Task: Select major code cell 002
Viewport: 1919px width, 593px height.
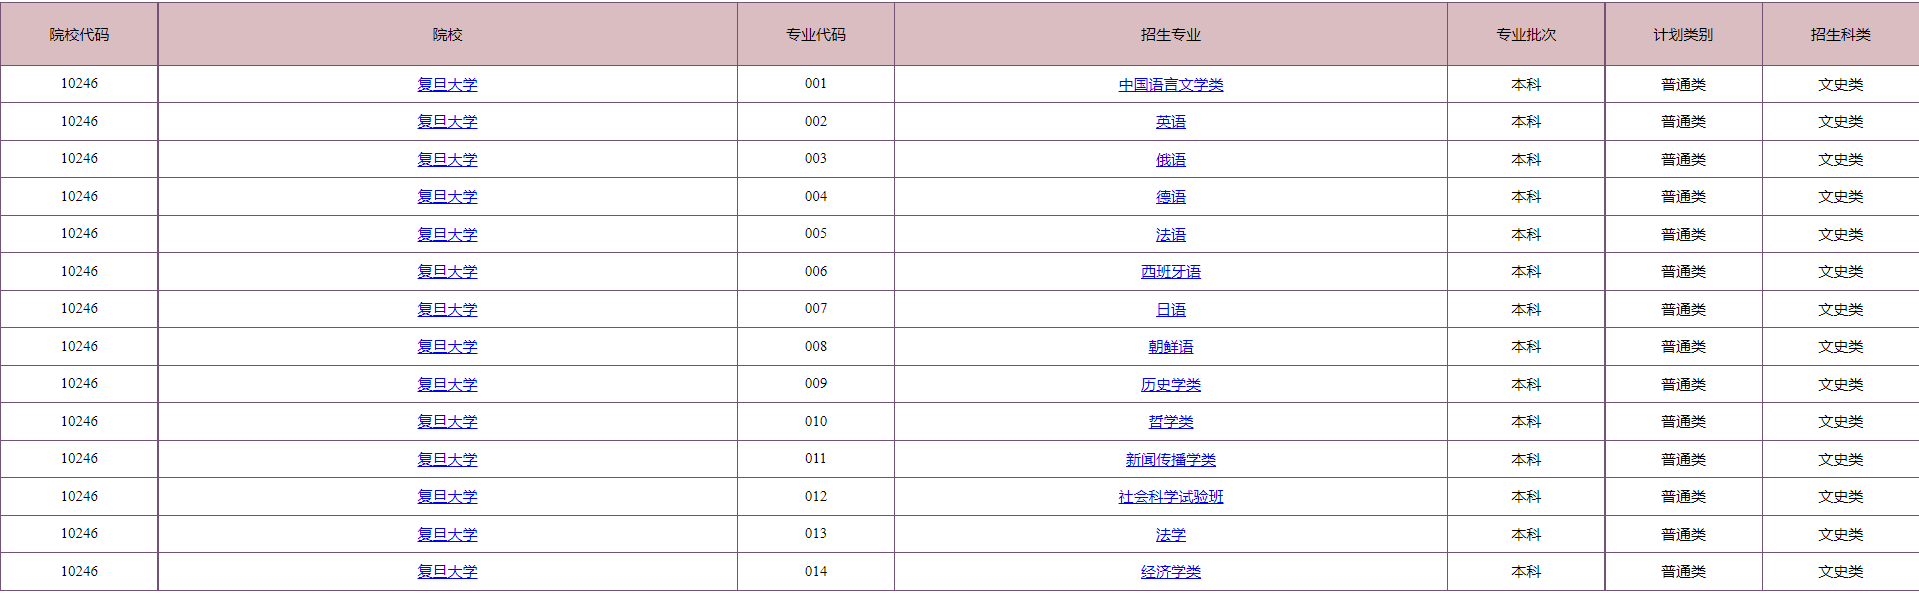Action: [x=816, y=122]
